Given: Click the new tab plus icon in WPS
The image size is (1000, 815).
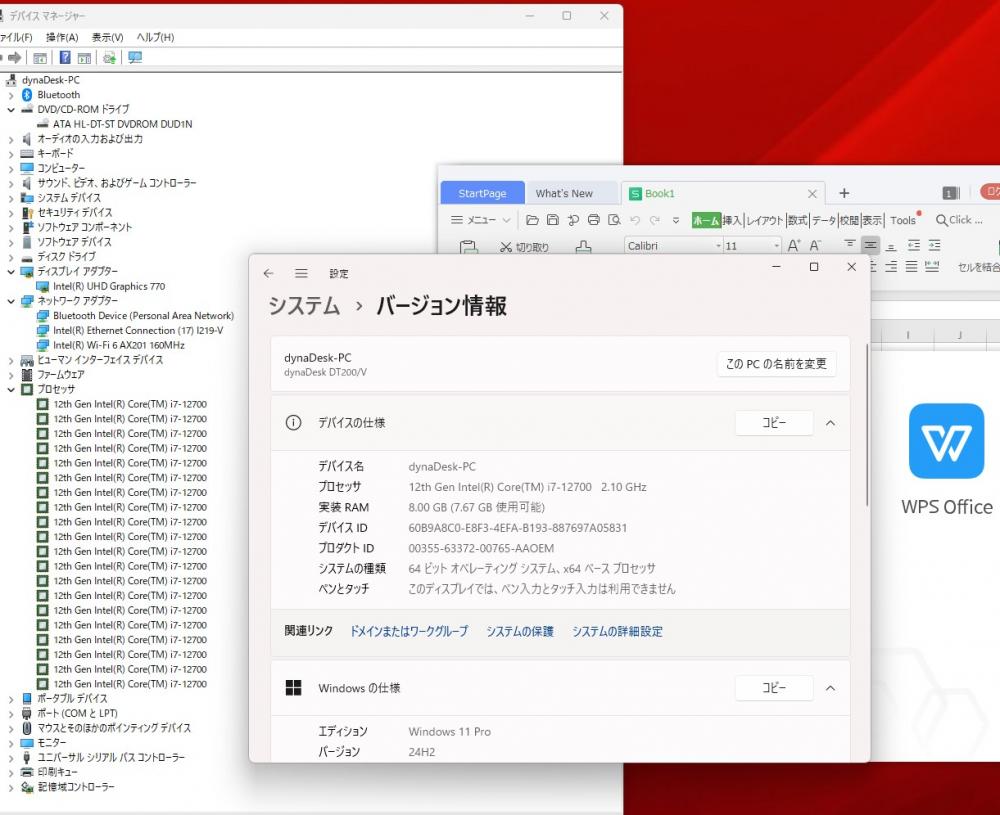Looking at the screenshot, I should [x=844, y=193].
